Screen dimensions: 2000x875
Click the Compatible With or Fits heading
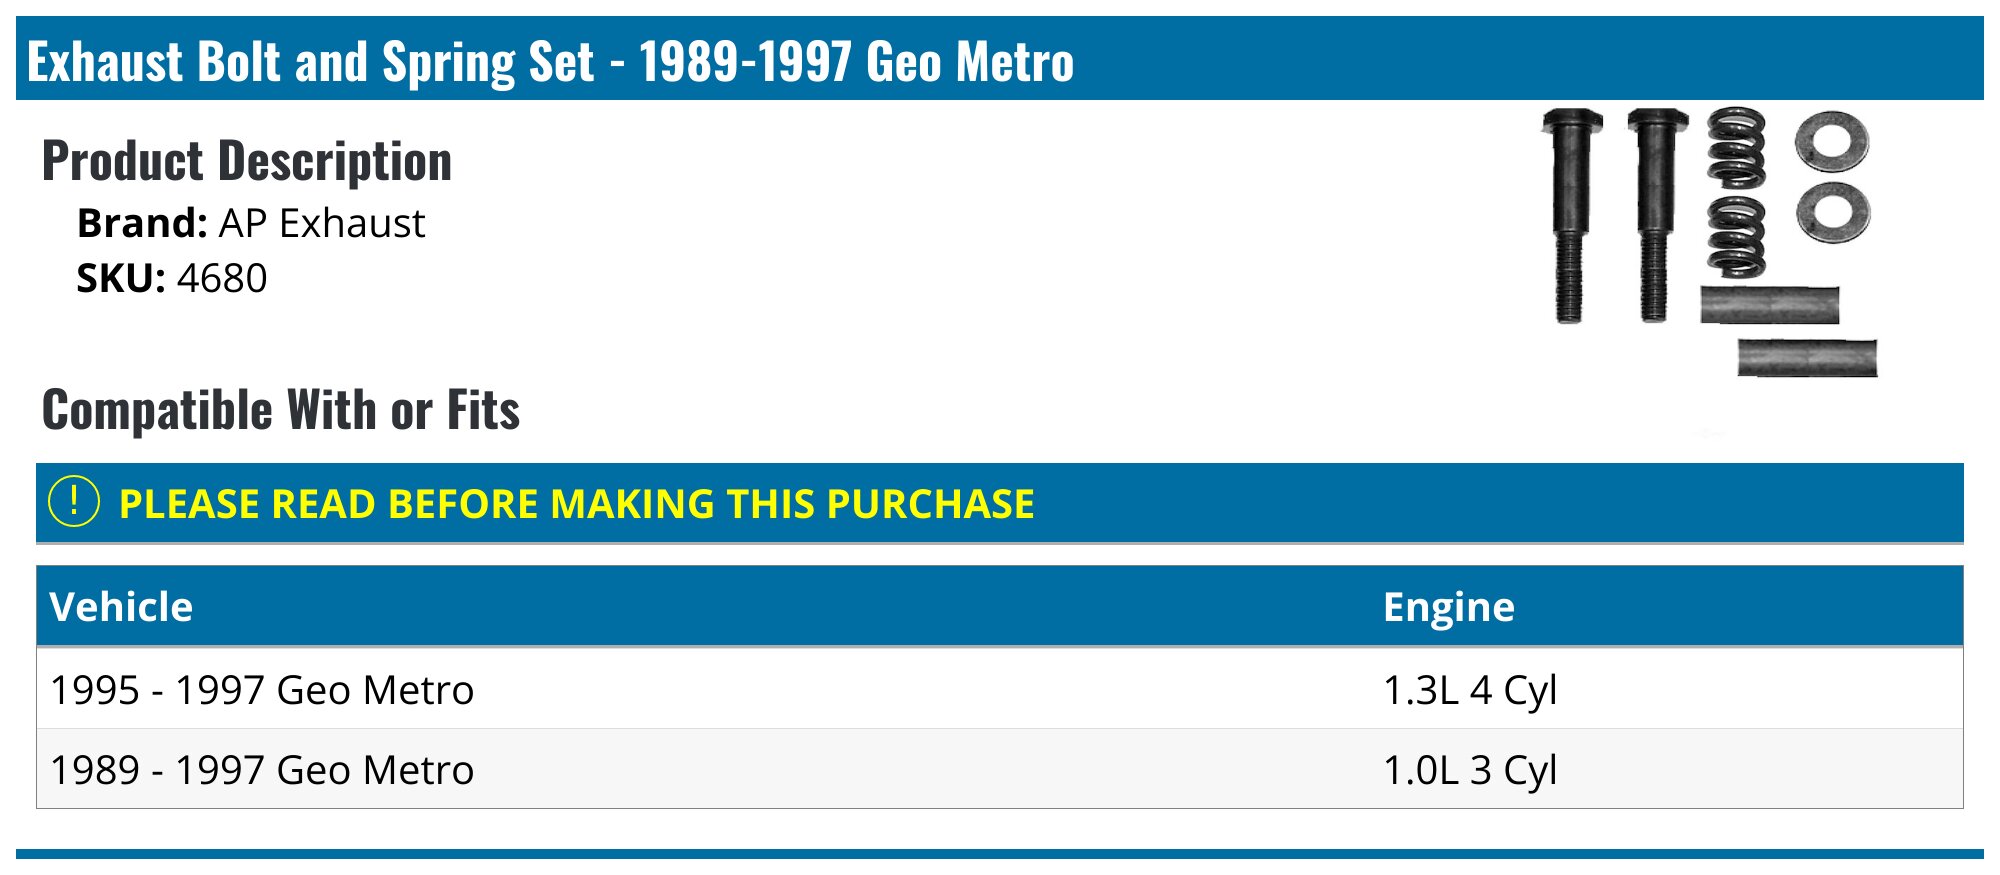click(281, 410)
